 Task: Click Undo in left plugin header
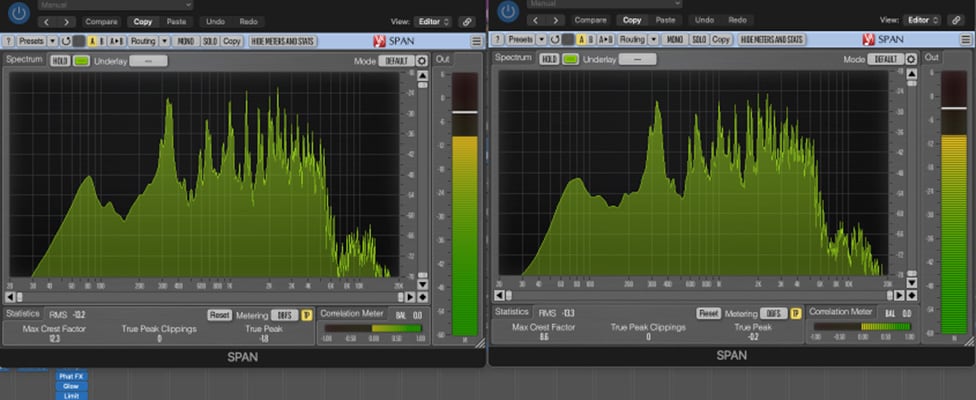(215, 22)
